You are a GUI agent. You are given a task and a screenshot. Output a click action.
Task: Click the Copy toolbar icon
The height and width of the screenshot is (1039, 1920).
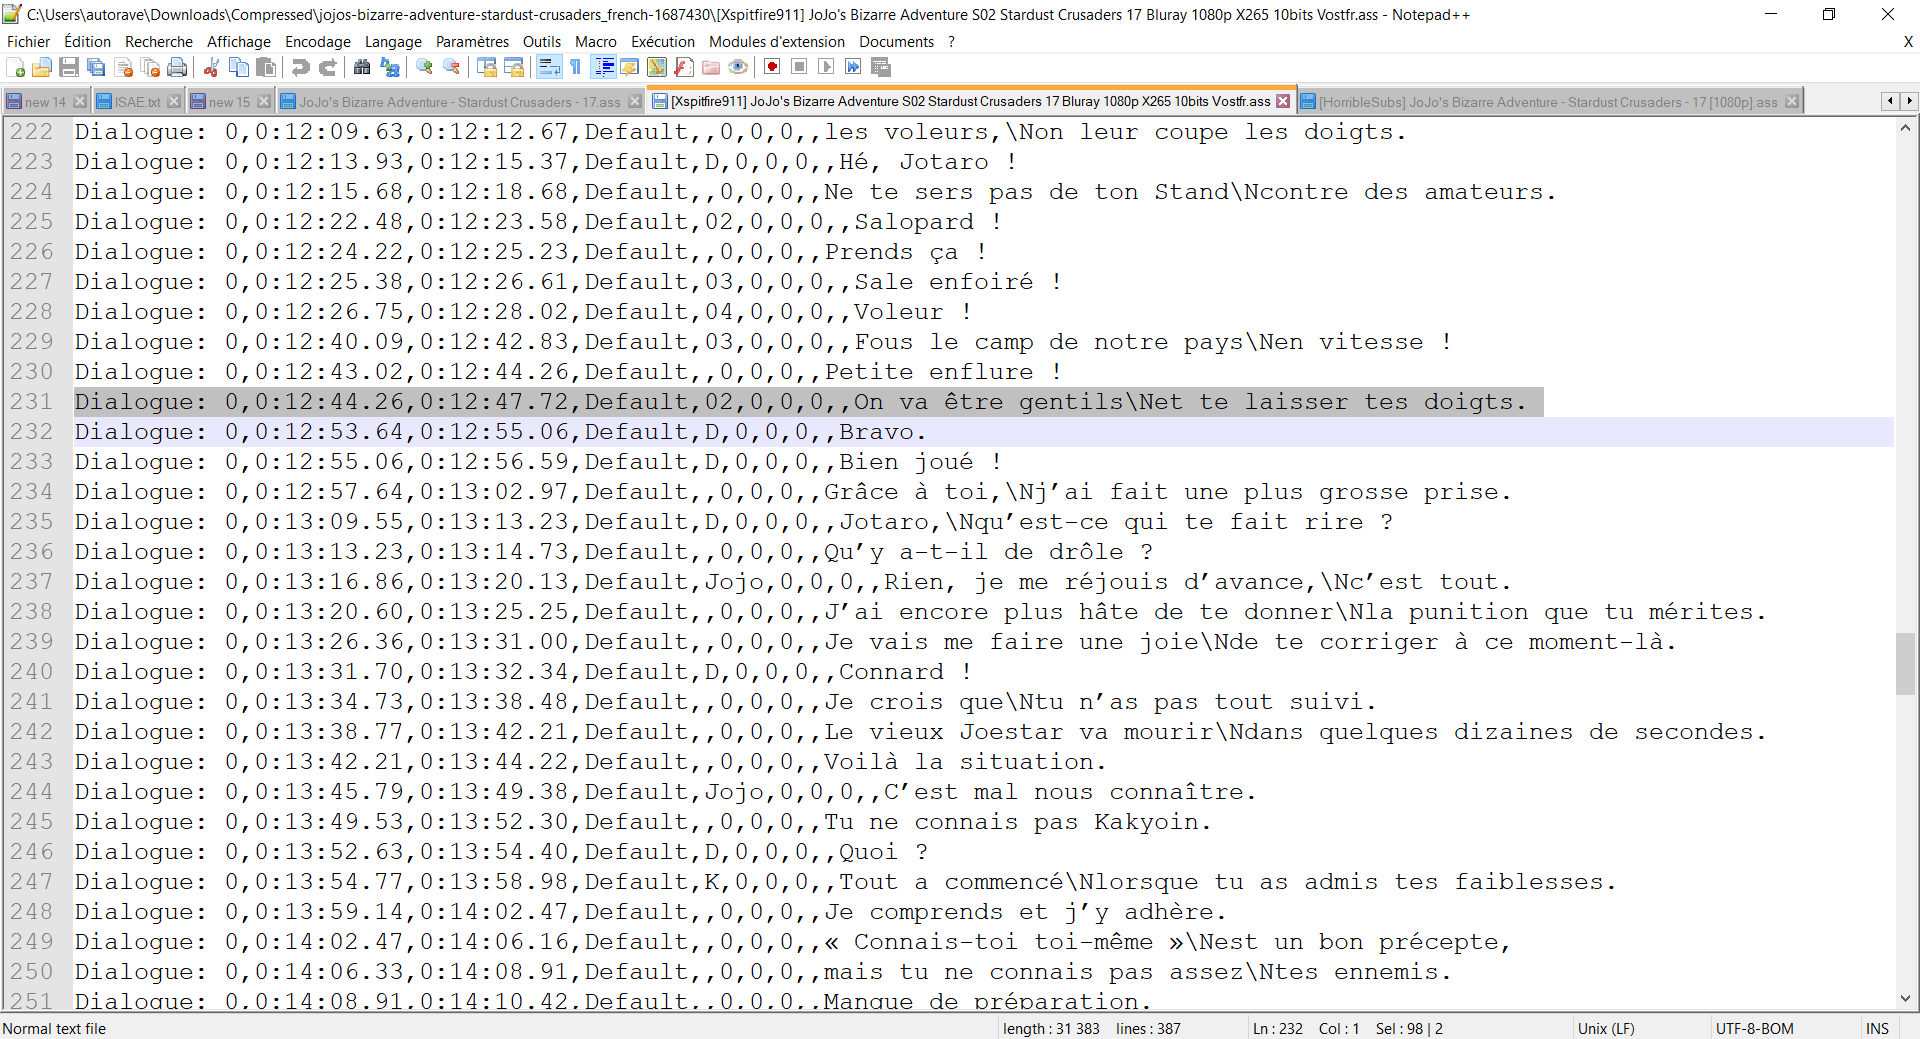[x=239, y=67]
